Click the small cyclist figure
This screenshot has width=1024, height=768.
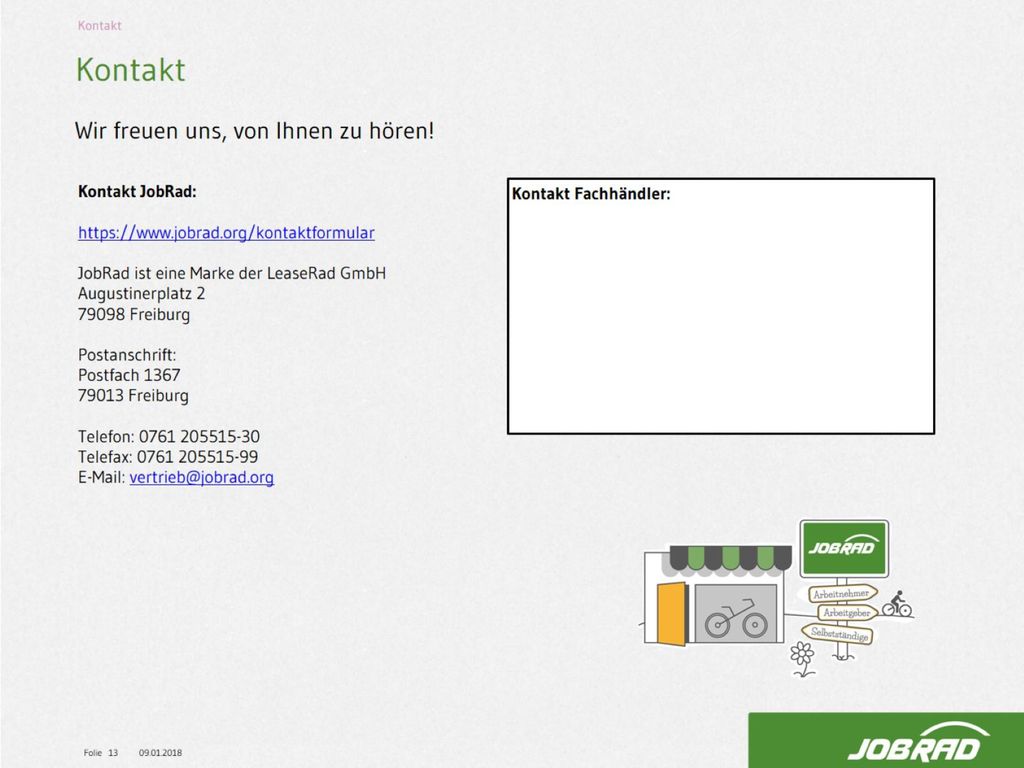[x=897, y=604]
